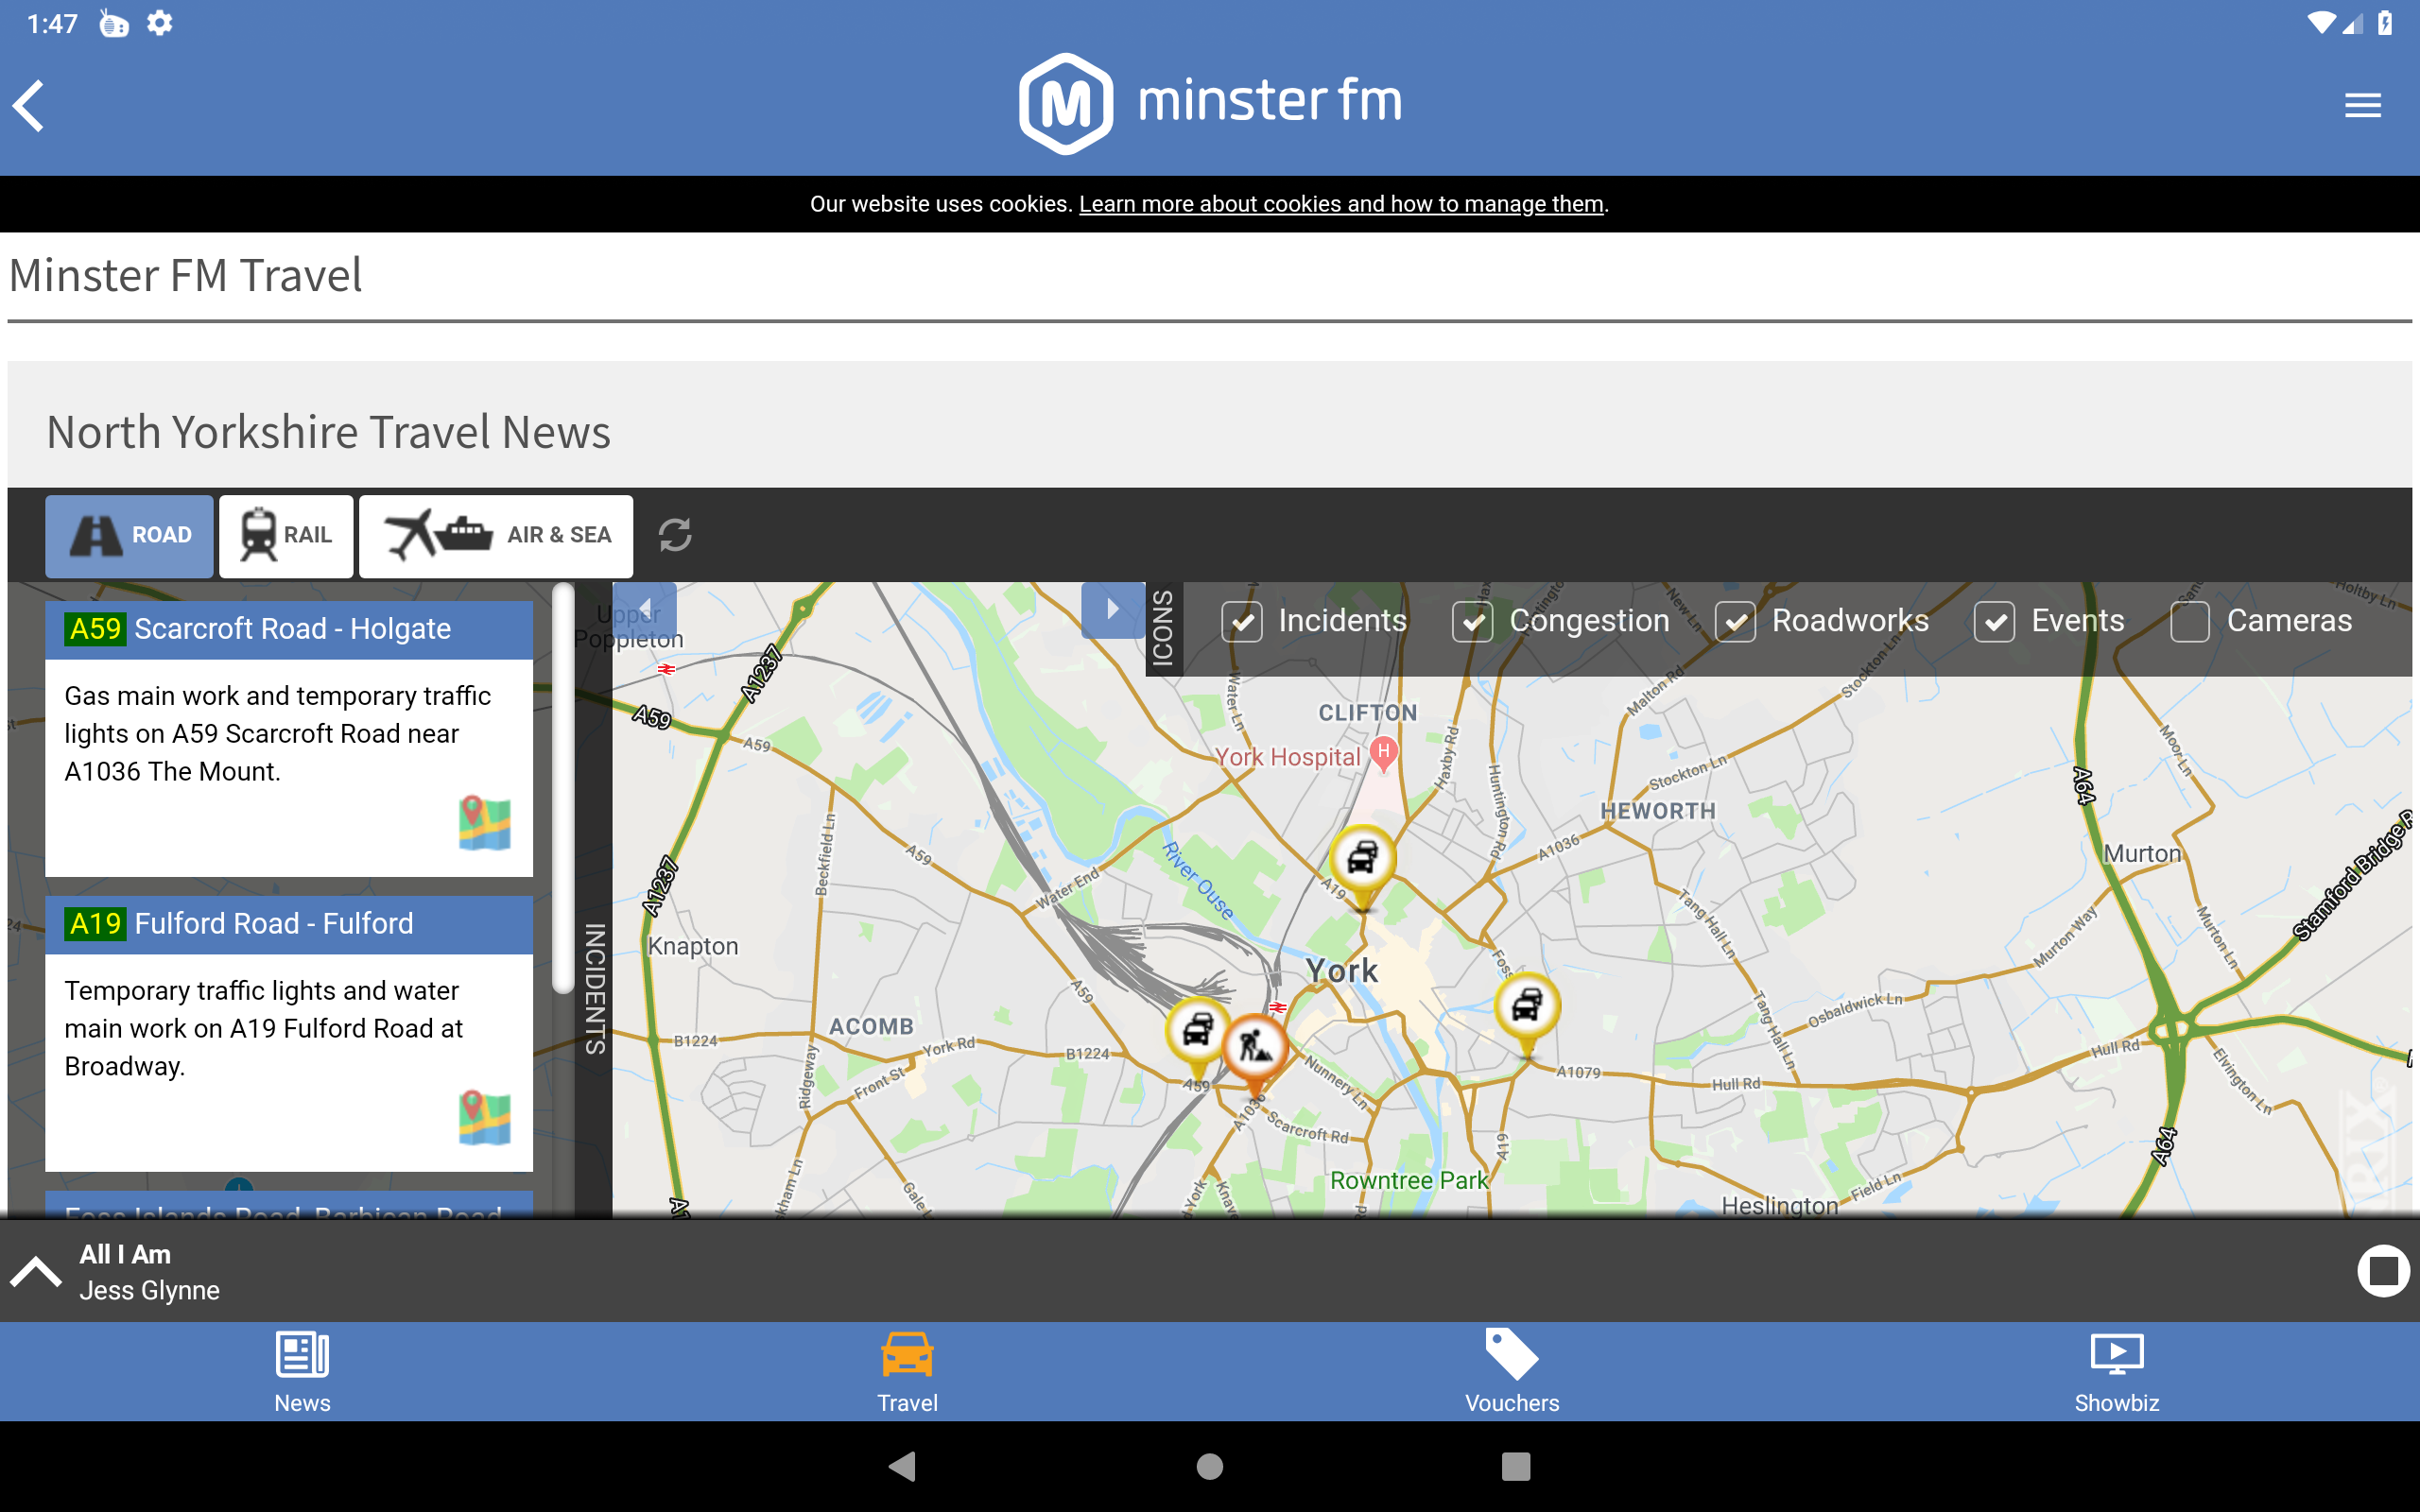Toggle the Congestion checkbox
Image resolution: width=2420 pixels, height=1512 pixels.
point(1472,621)
